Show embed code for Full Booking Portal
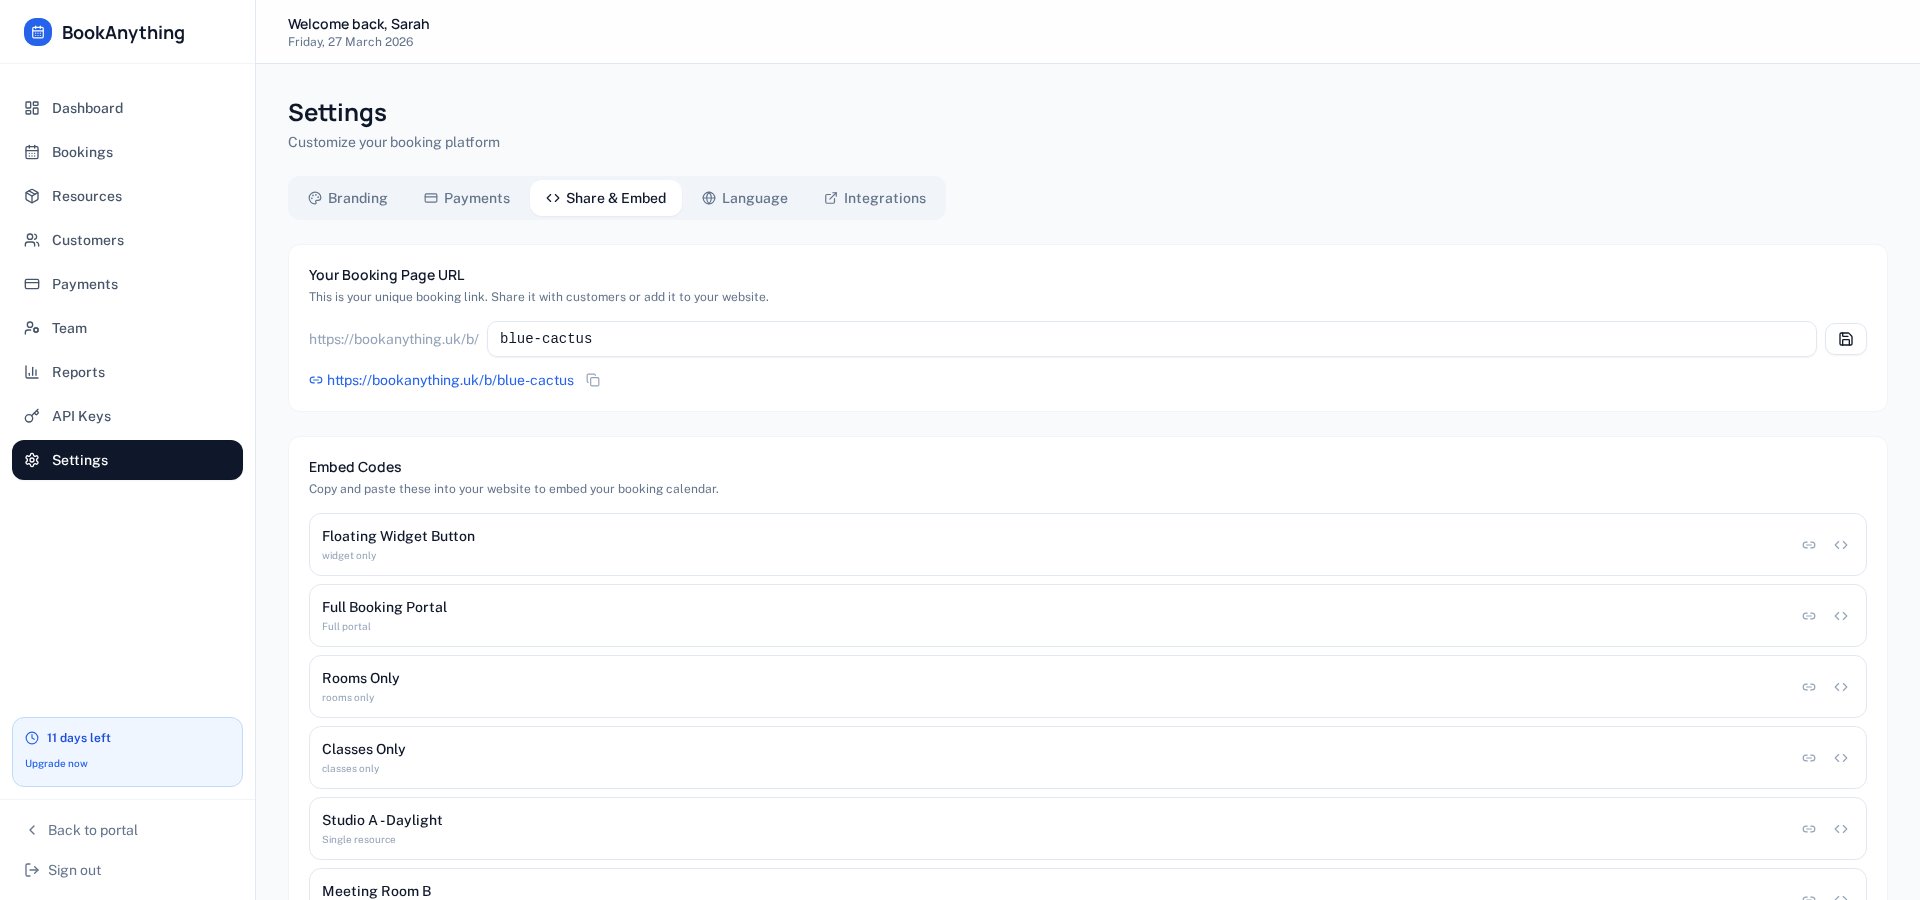 pyautogui.click(x=1840, y=616)
